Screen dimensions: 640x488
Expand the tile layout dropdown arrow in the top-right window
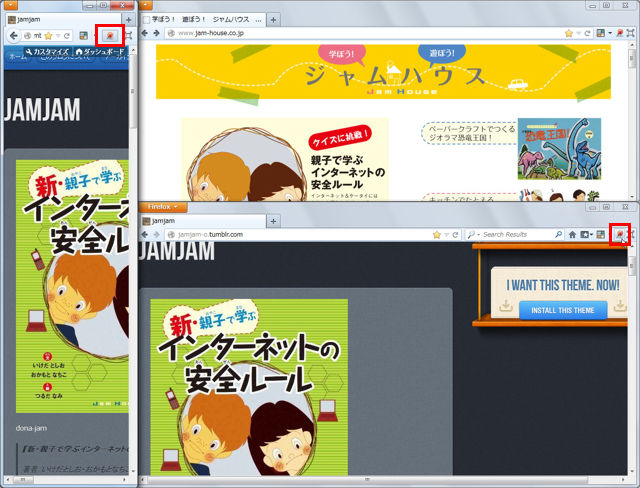pos(610,33)
